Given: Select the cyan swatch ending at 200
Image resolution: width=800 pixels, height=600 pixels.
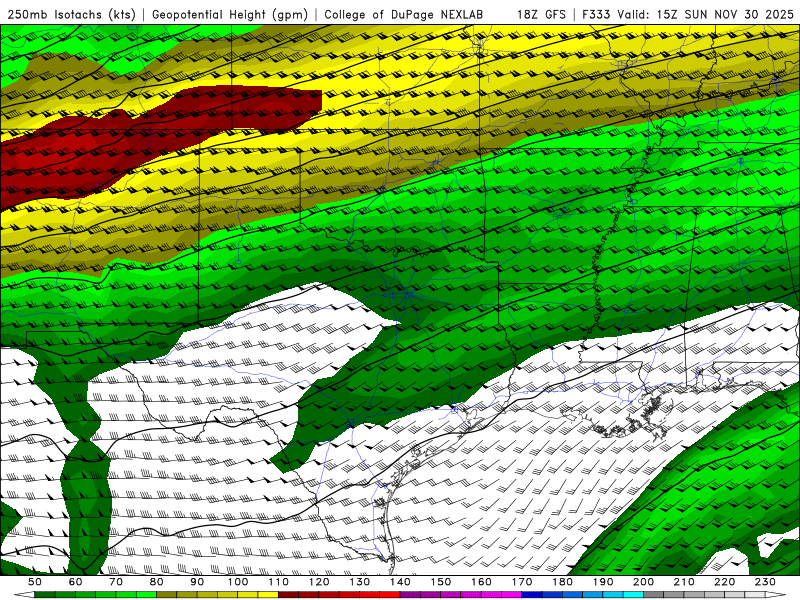Looking at the screenshot, I should pos(633,595).
